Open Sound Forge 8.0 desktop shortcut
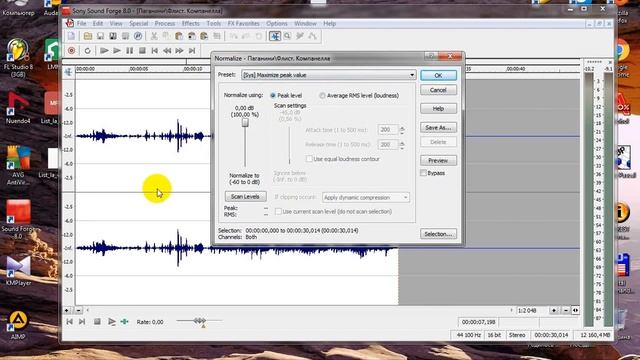Screen dimensions: 640x360 [18, 219]
